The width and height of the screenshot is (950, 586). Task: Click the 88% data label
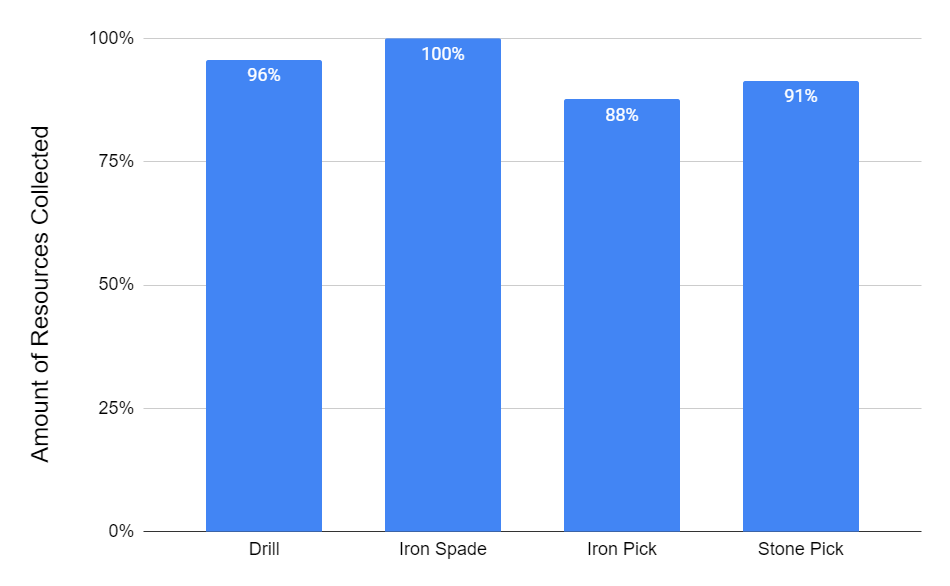click(621, 115)
